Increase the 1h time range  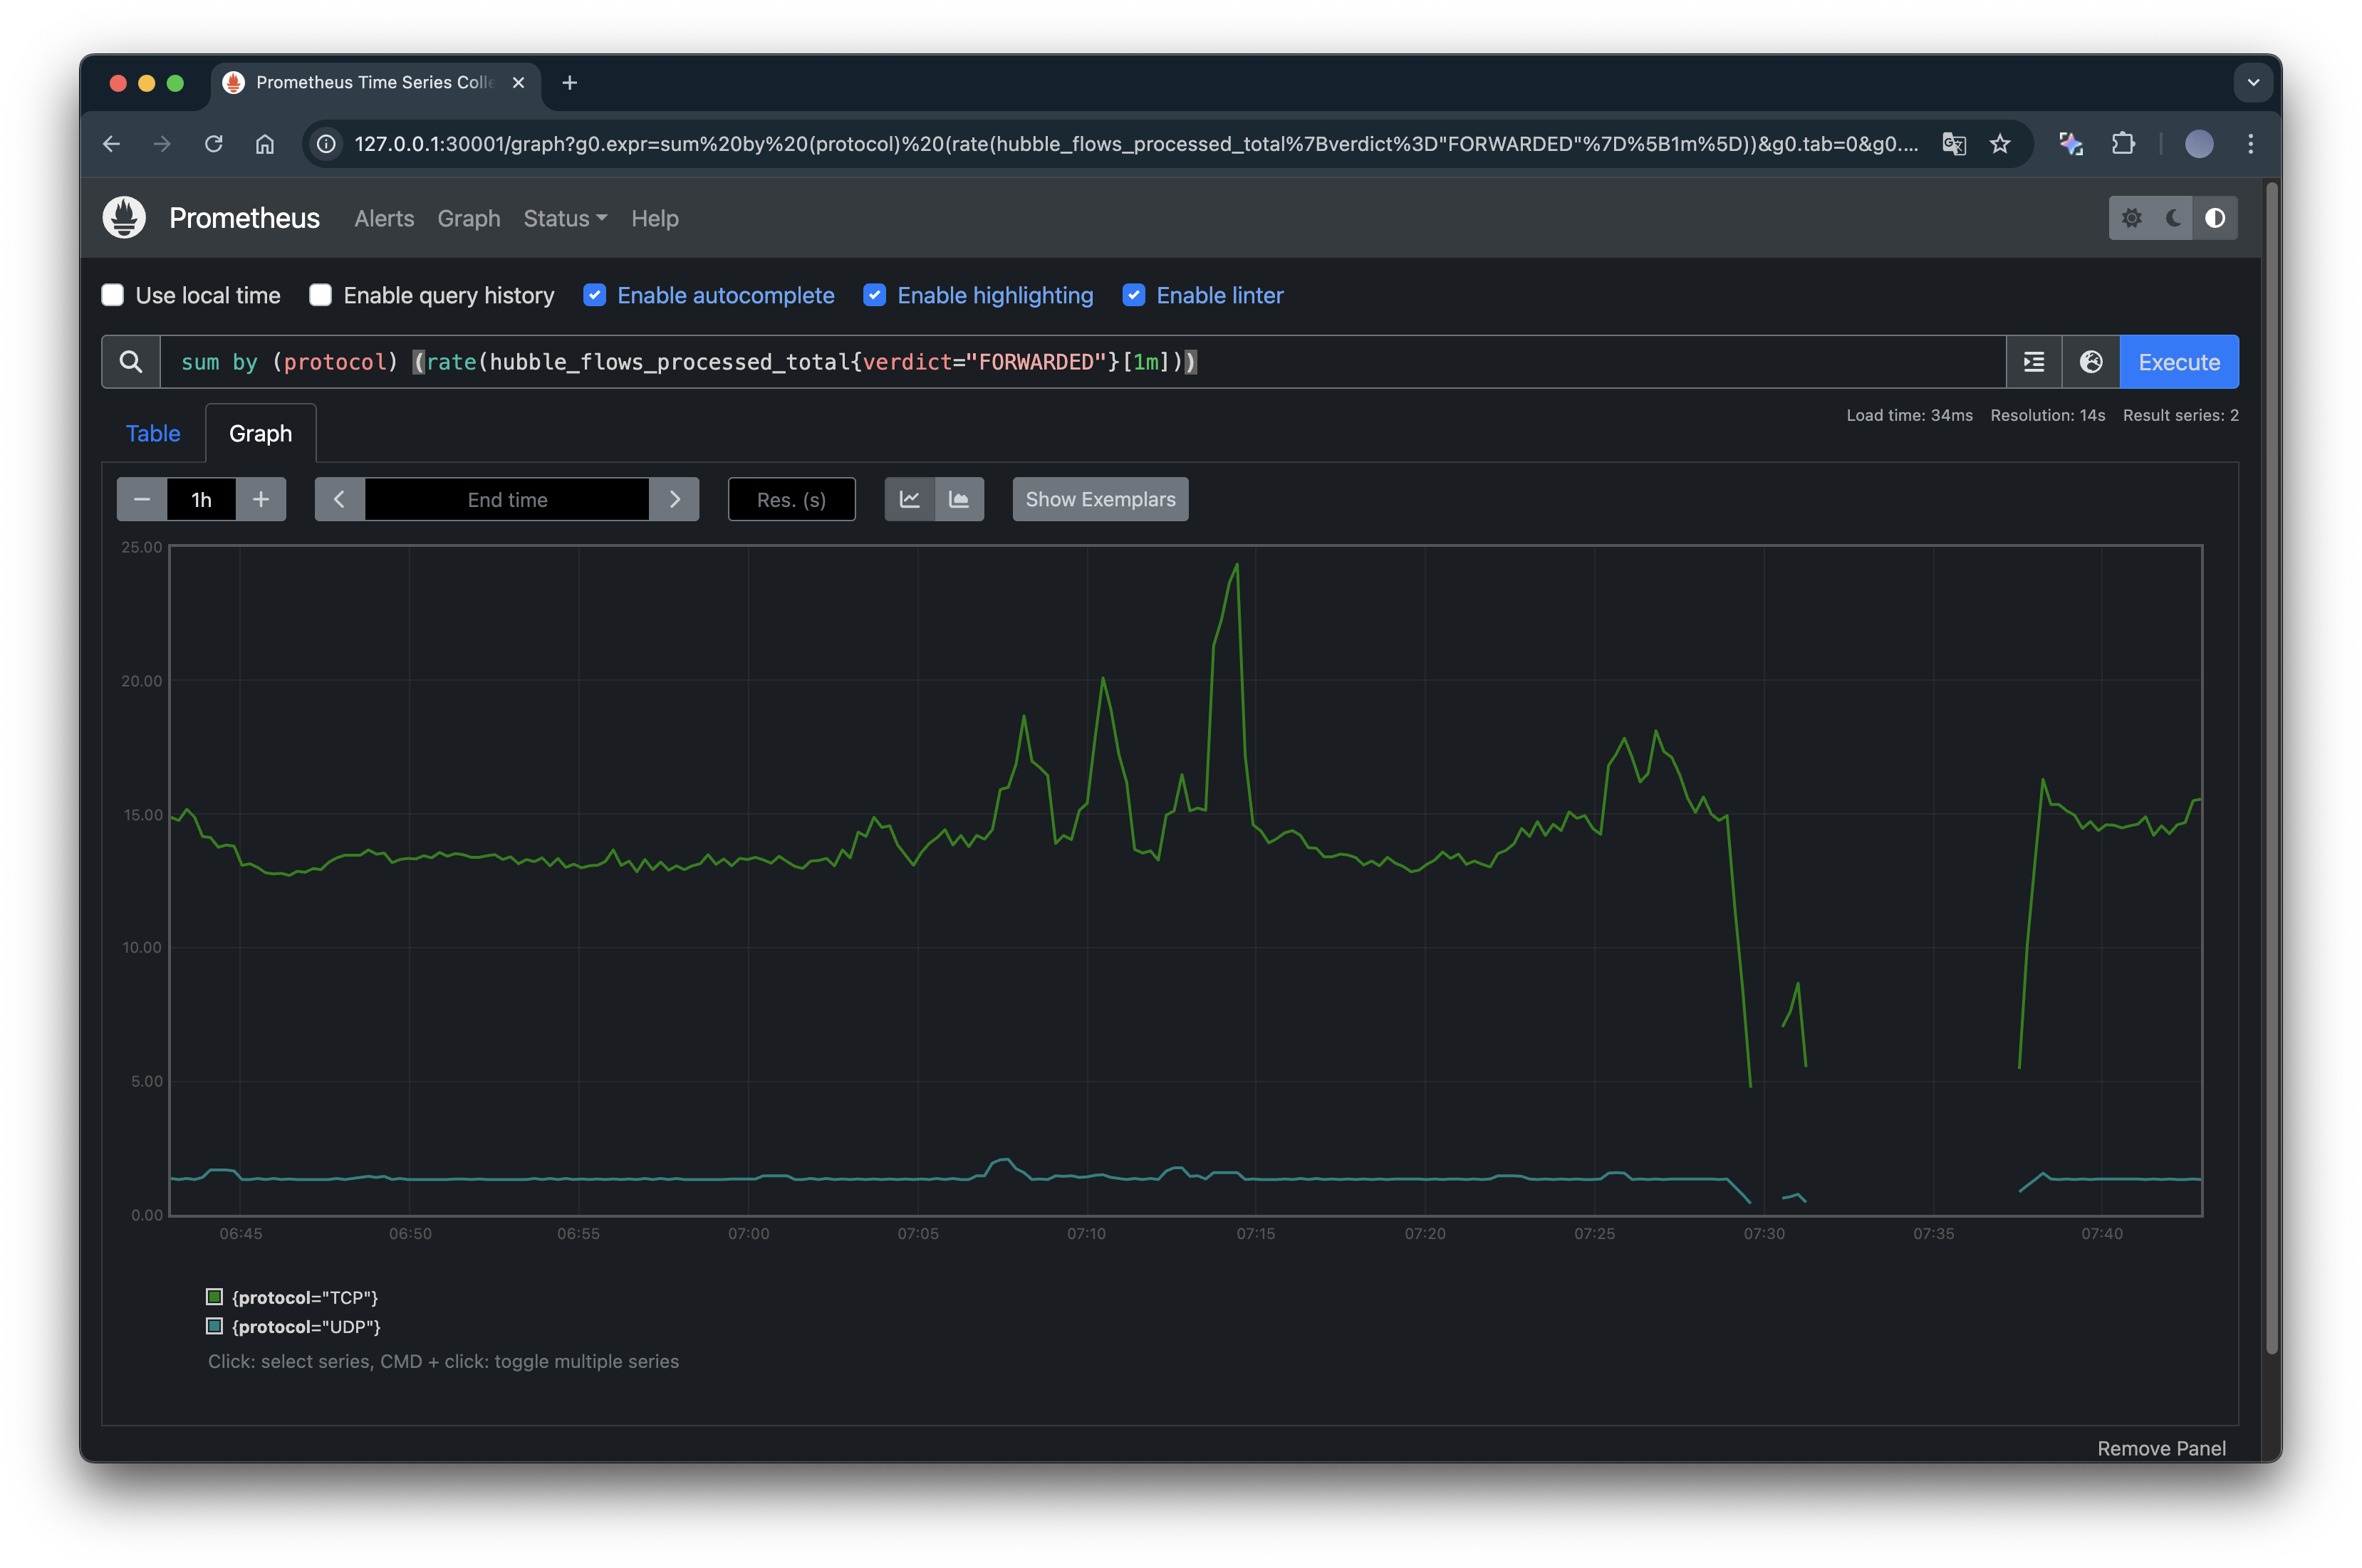pyautogui.click(x=261, y=499)
